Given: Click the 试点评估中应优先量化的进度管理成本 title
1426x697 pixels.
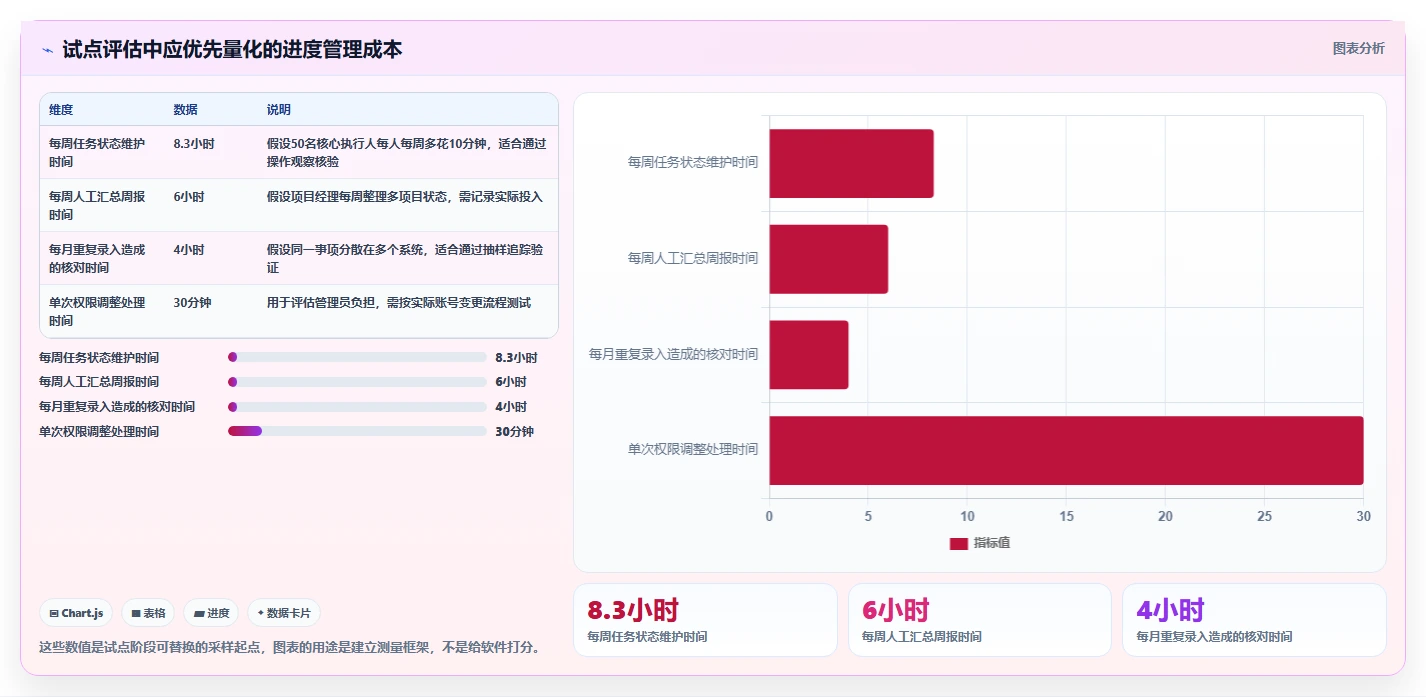Looking at the screenshot, I should [x=232, y=49].
